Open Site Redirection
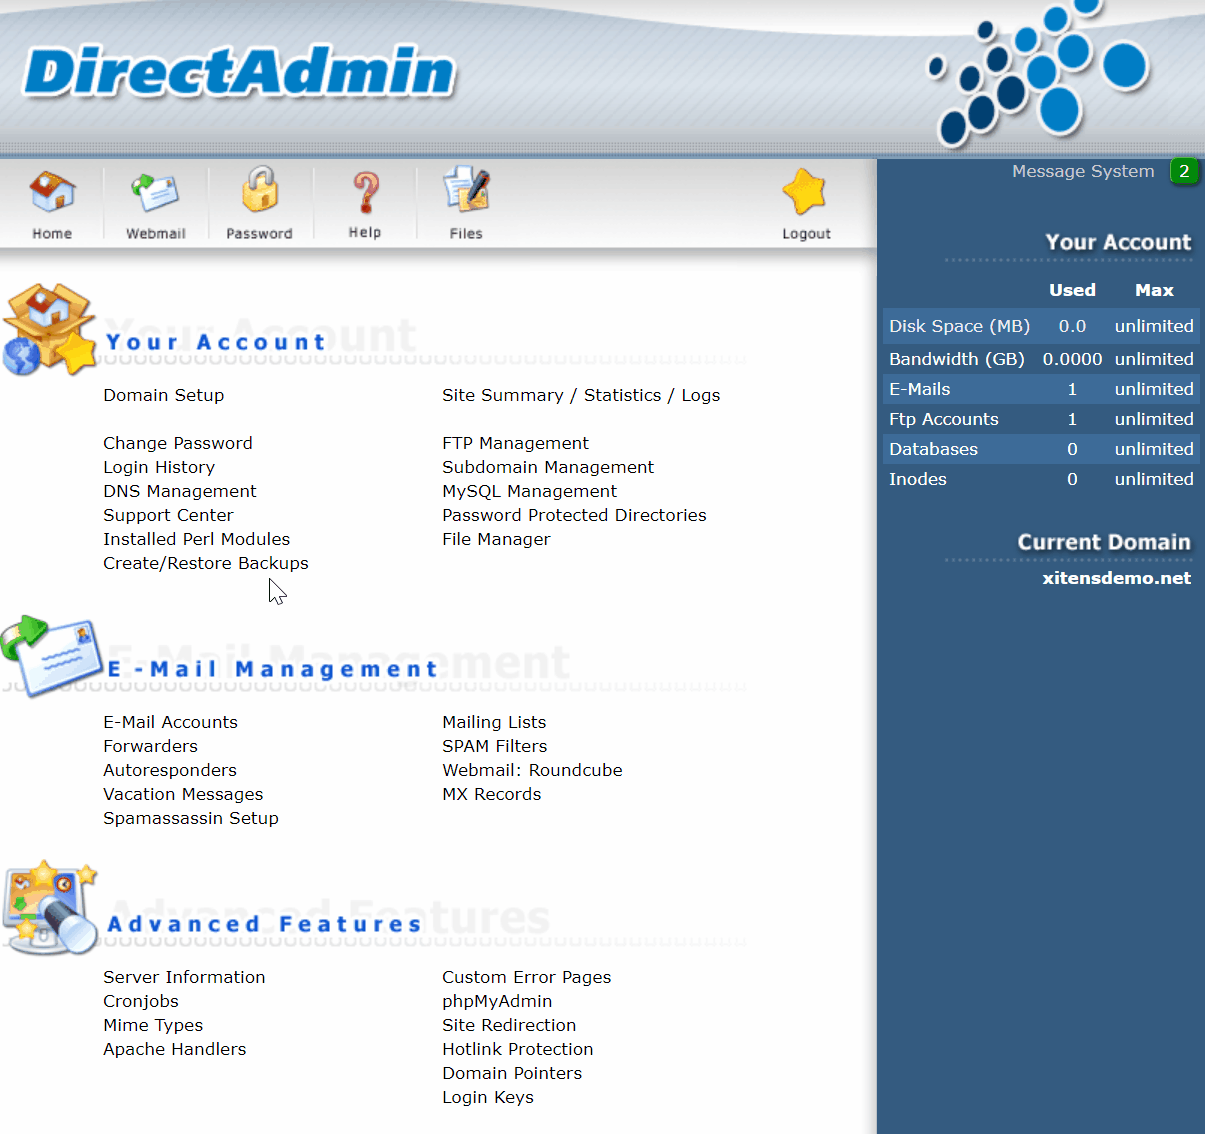Image resolution: width=1205 pixels, height=1134 pixels. point(509,1025)
